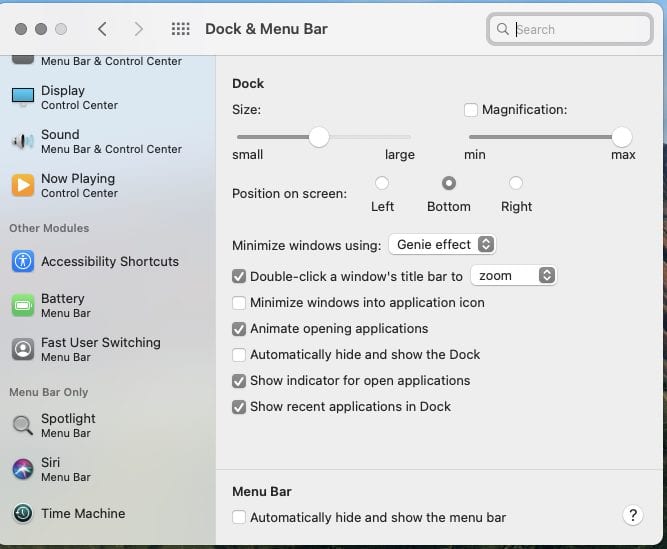Select the Sound speaker icon

[23, 141]
